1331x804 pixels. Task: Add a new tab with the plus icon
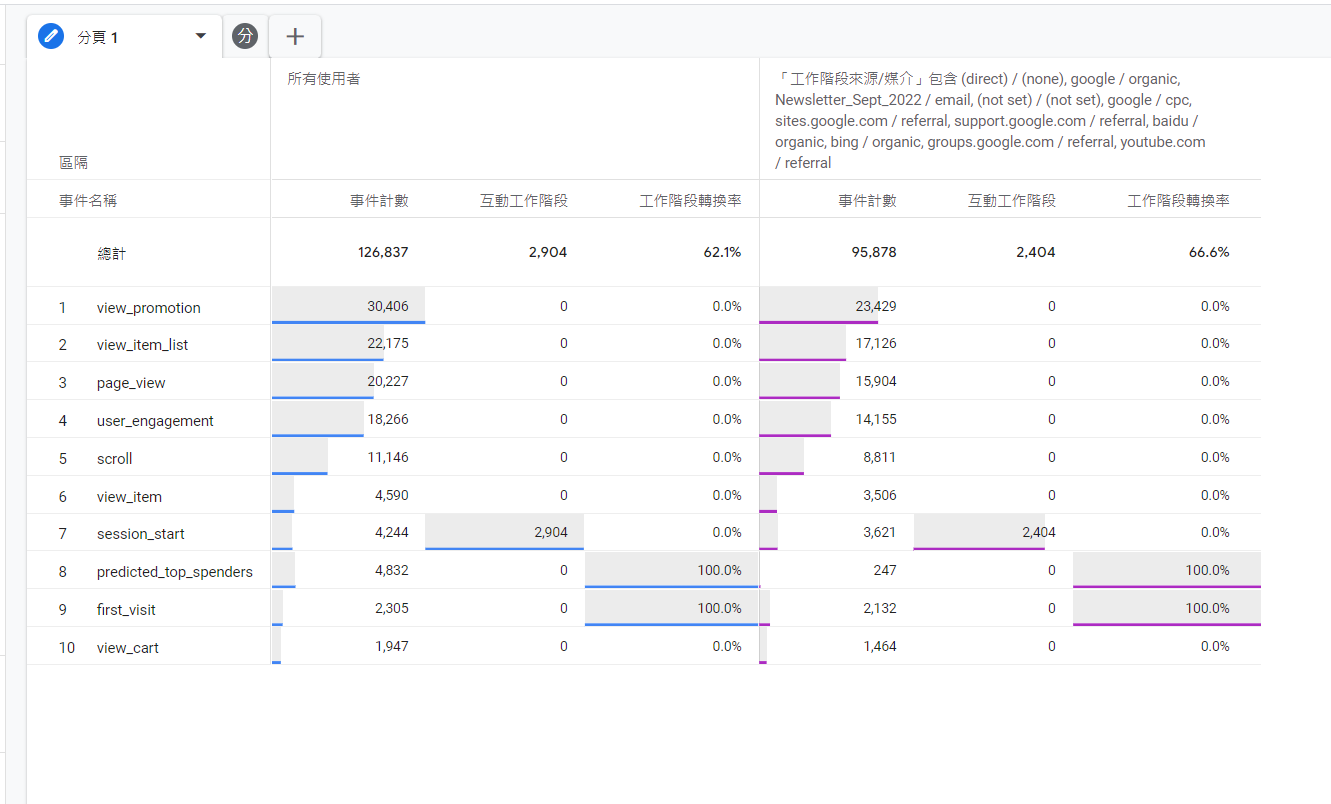tap(295, 37)
